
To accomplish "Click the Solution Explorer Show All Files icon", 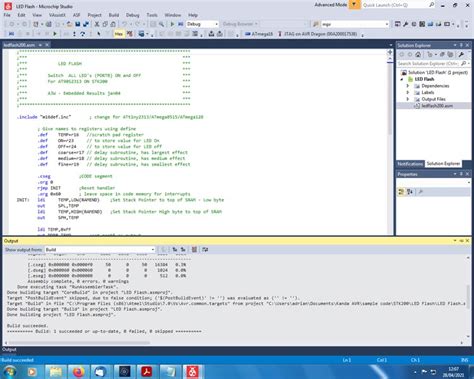I will click(450, 54).
